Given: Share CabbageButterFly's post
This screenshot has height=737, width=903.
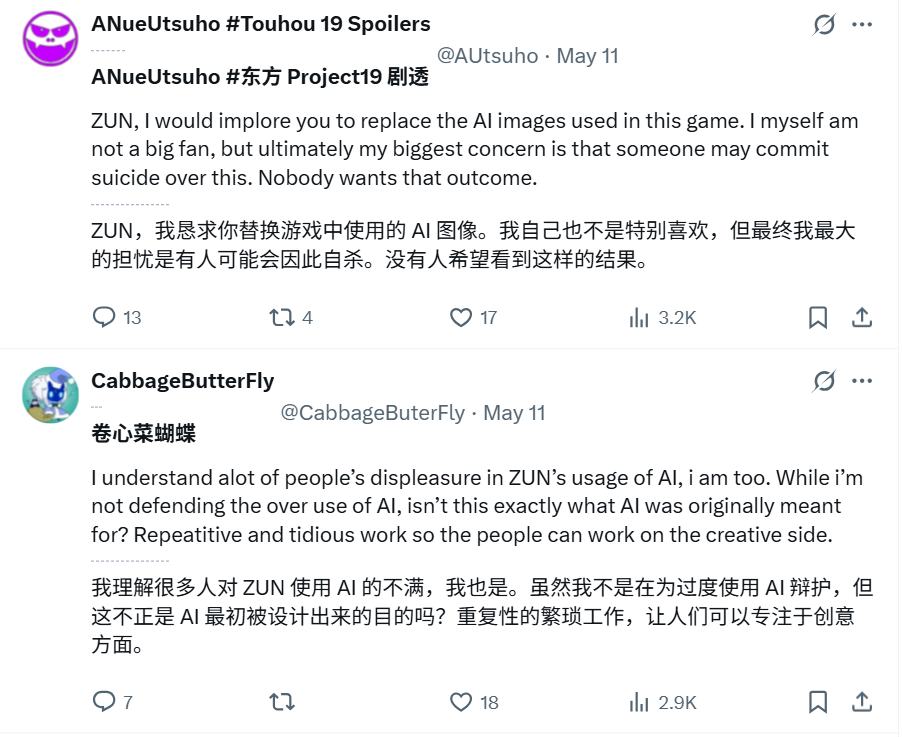Looking at the screenshot, I should (861, 702).
